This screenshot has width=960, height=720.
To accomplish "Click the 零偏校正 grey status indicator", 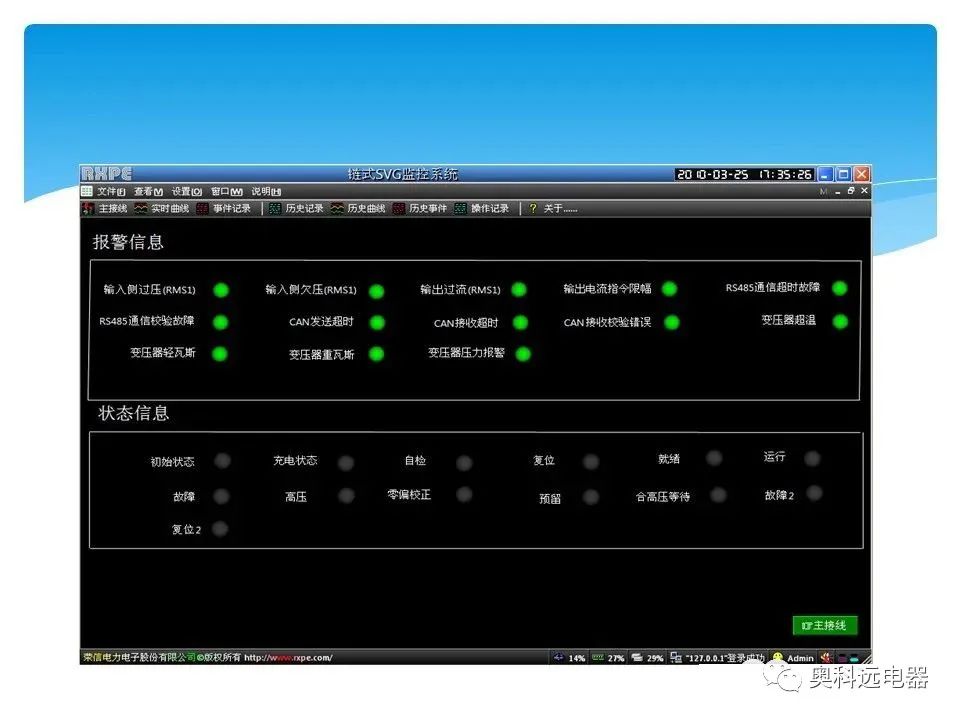I will pyautogui.click(x=465, y=494).
